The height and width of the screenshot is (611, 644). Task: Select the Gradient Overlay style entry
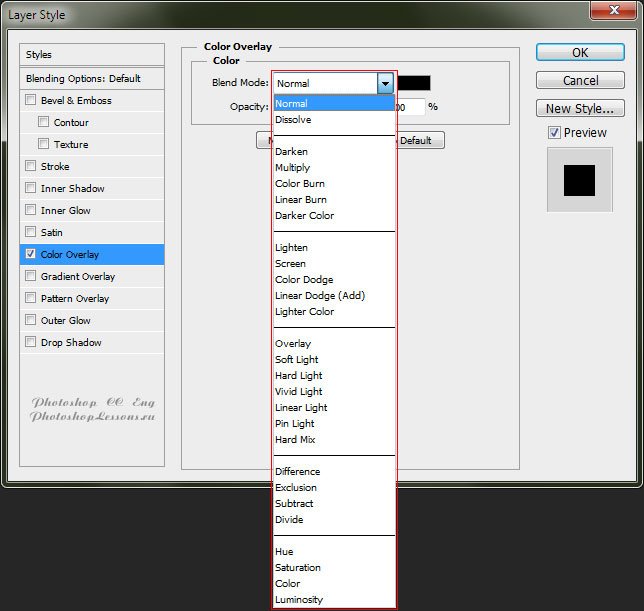78,276
